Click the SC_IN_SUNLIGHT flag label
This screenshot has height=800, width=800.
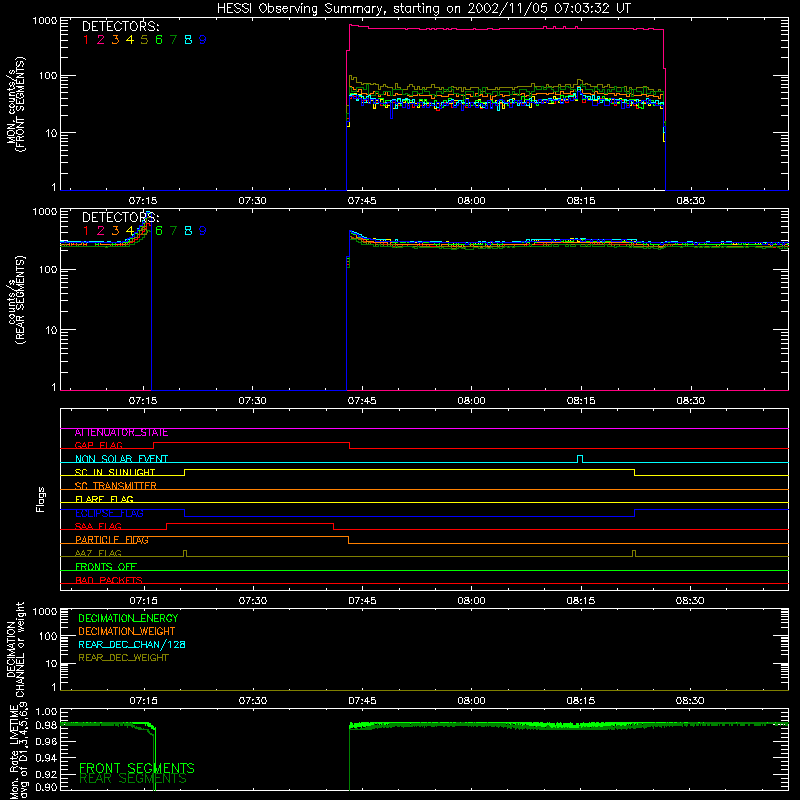pos(115,472)
